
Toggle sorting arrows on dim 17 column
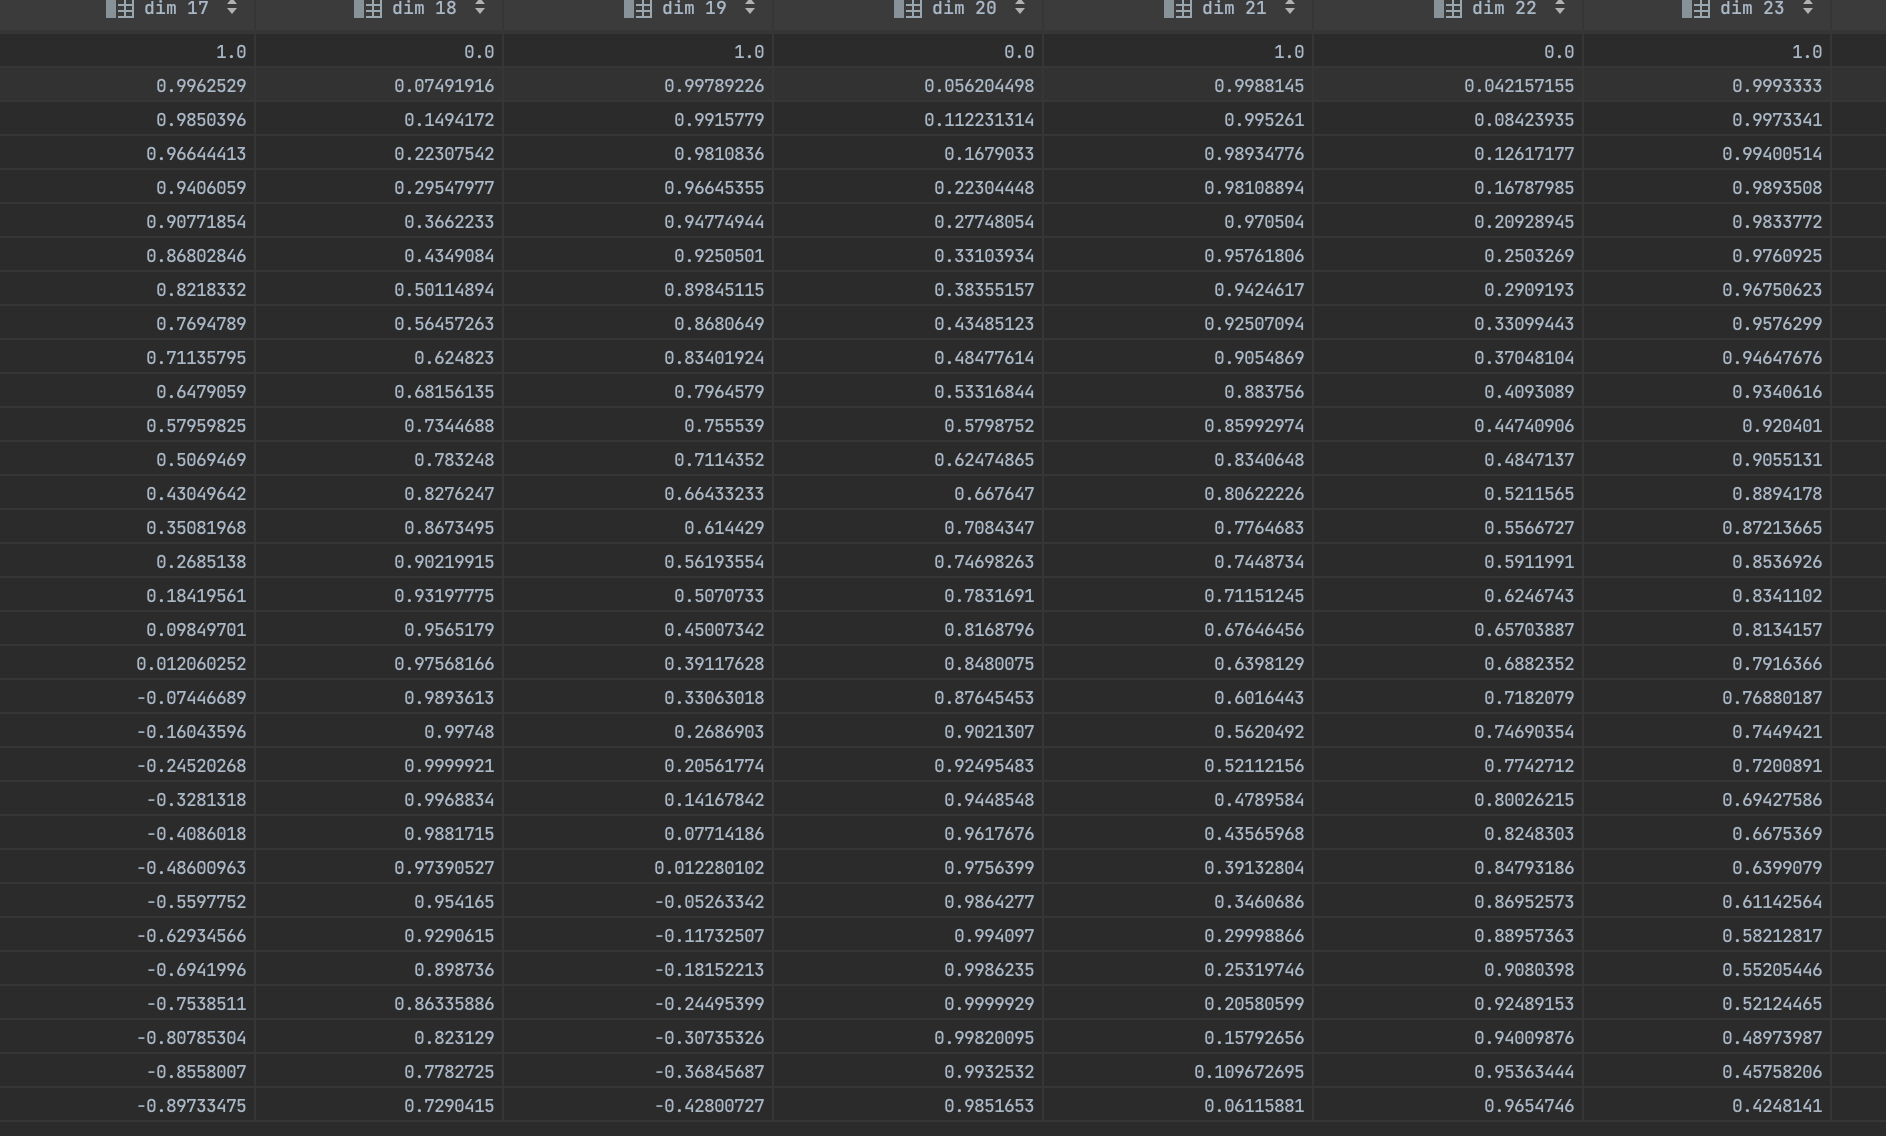(232, 8)
